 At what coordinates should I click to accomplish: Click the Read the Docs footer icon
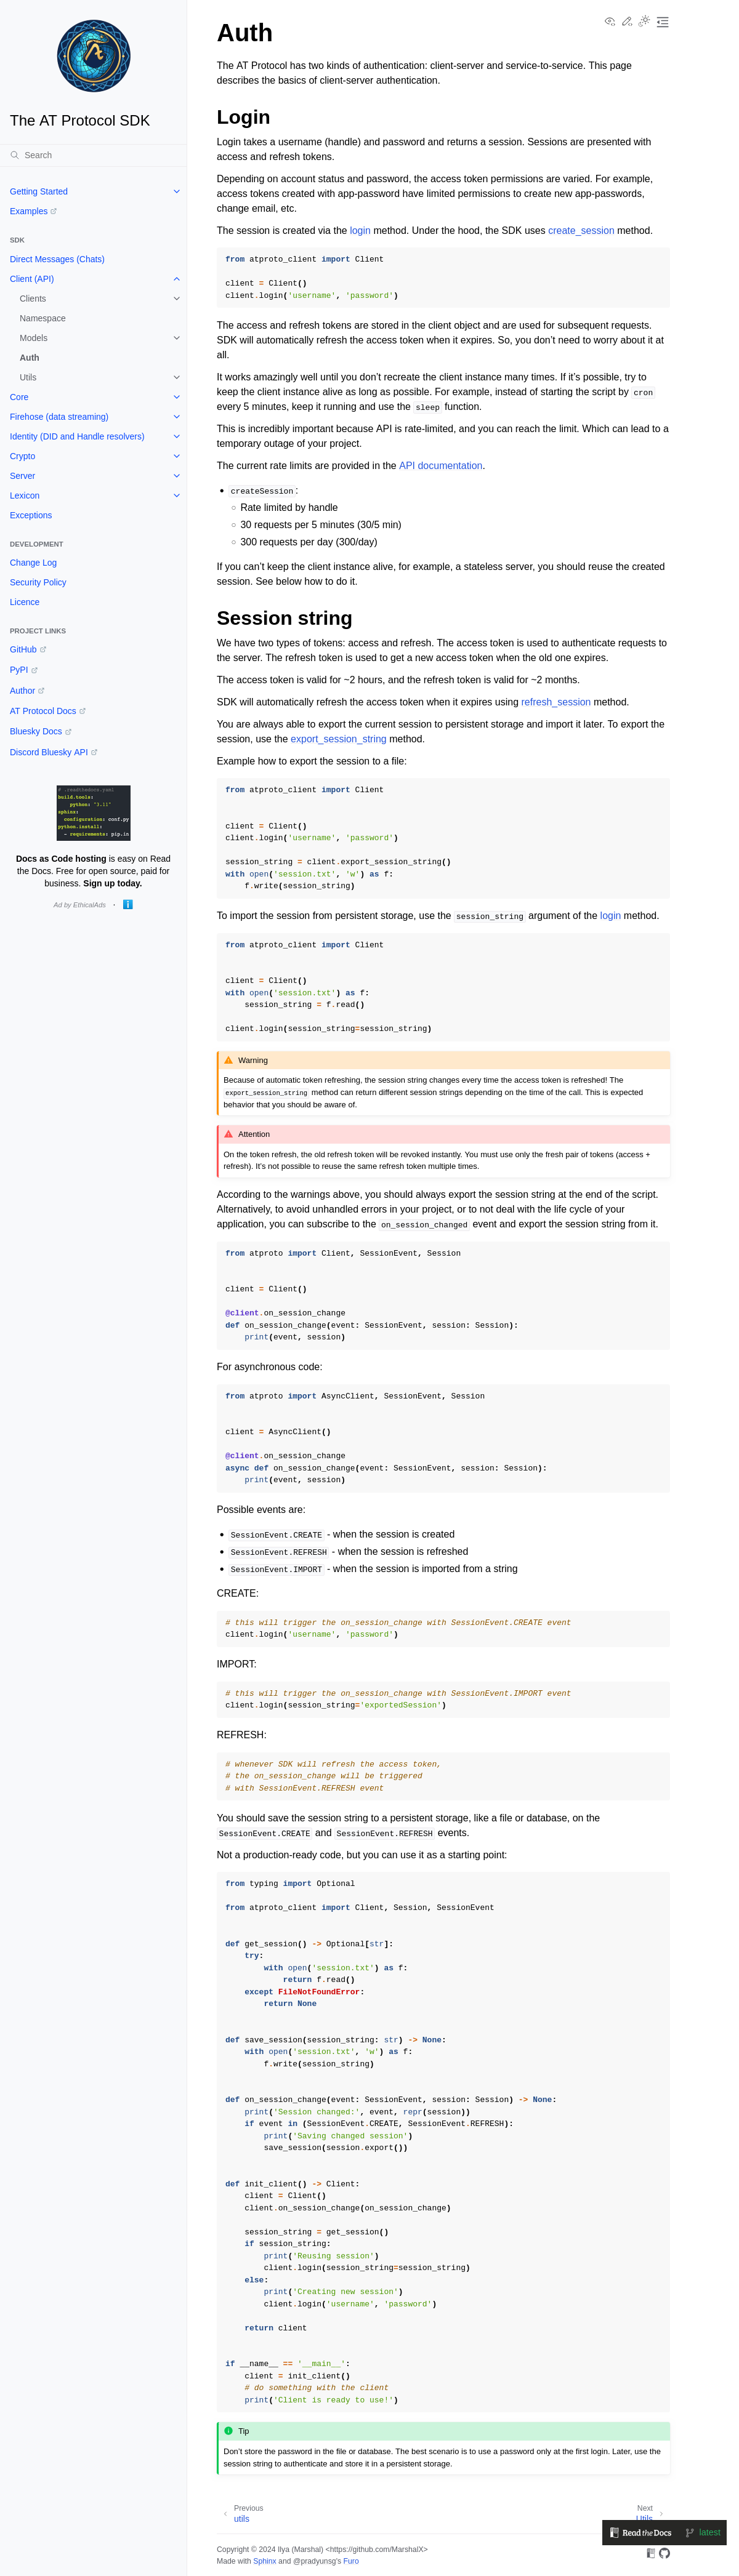[651, 2553]
